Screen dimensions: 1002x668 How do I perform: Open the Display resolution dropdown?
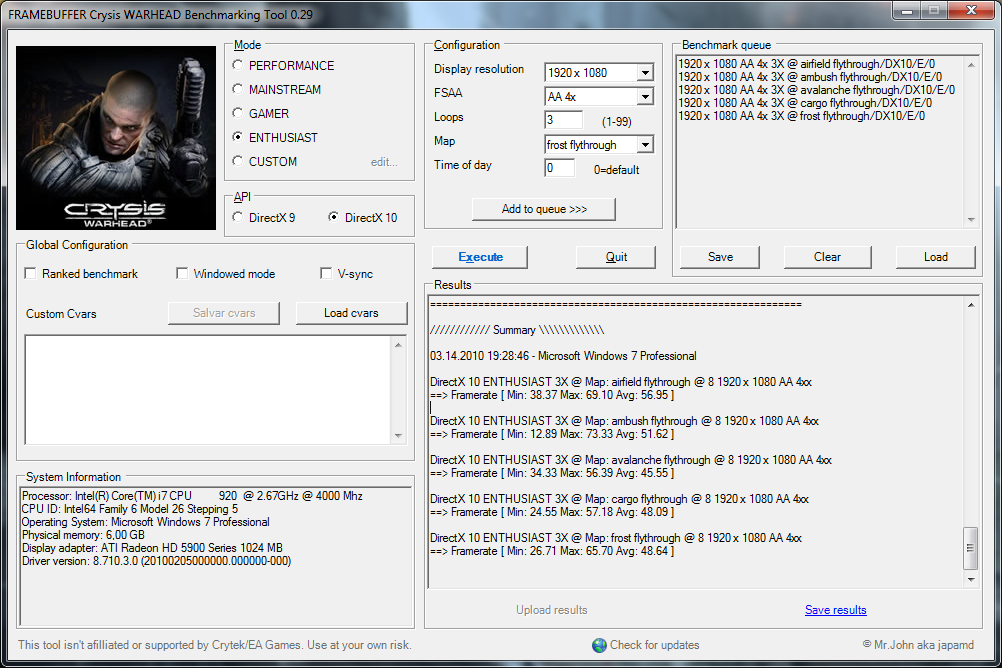(645, 73)
